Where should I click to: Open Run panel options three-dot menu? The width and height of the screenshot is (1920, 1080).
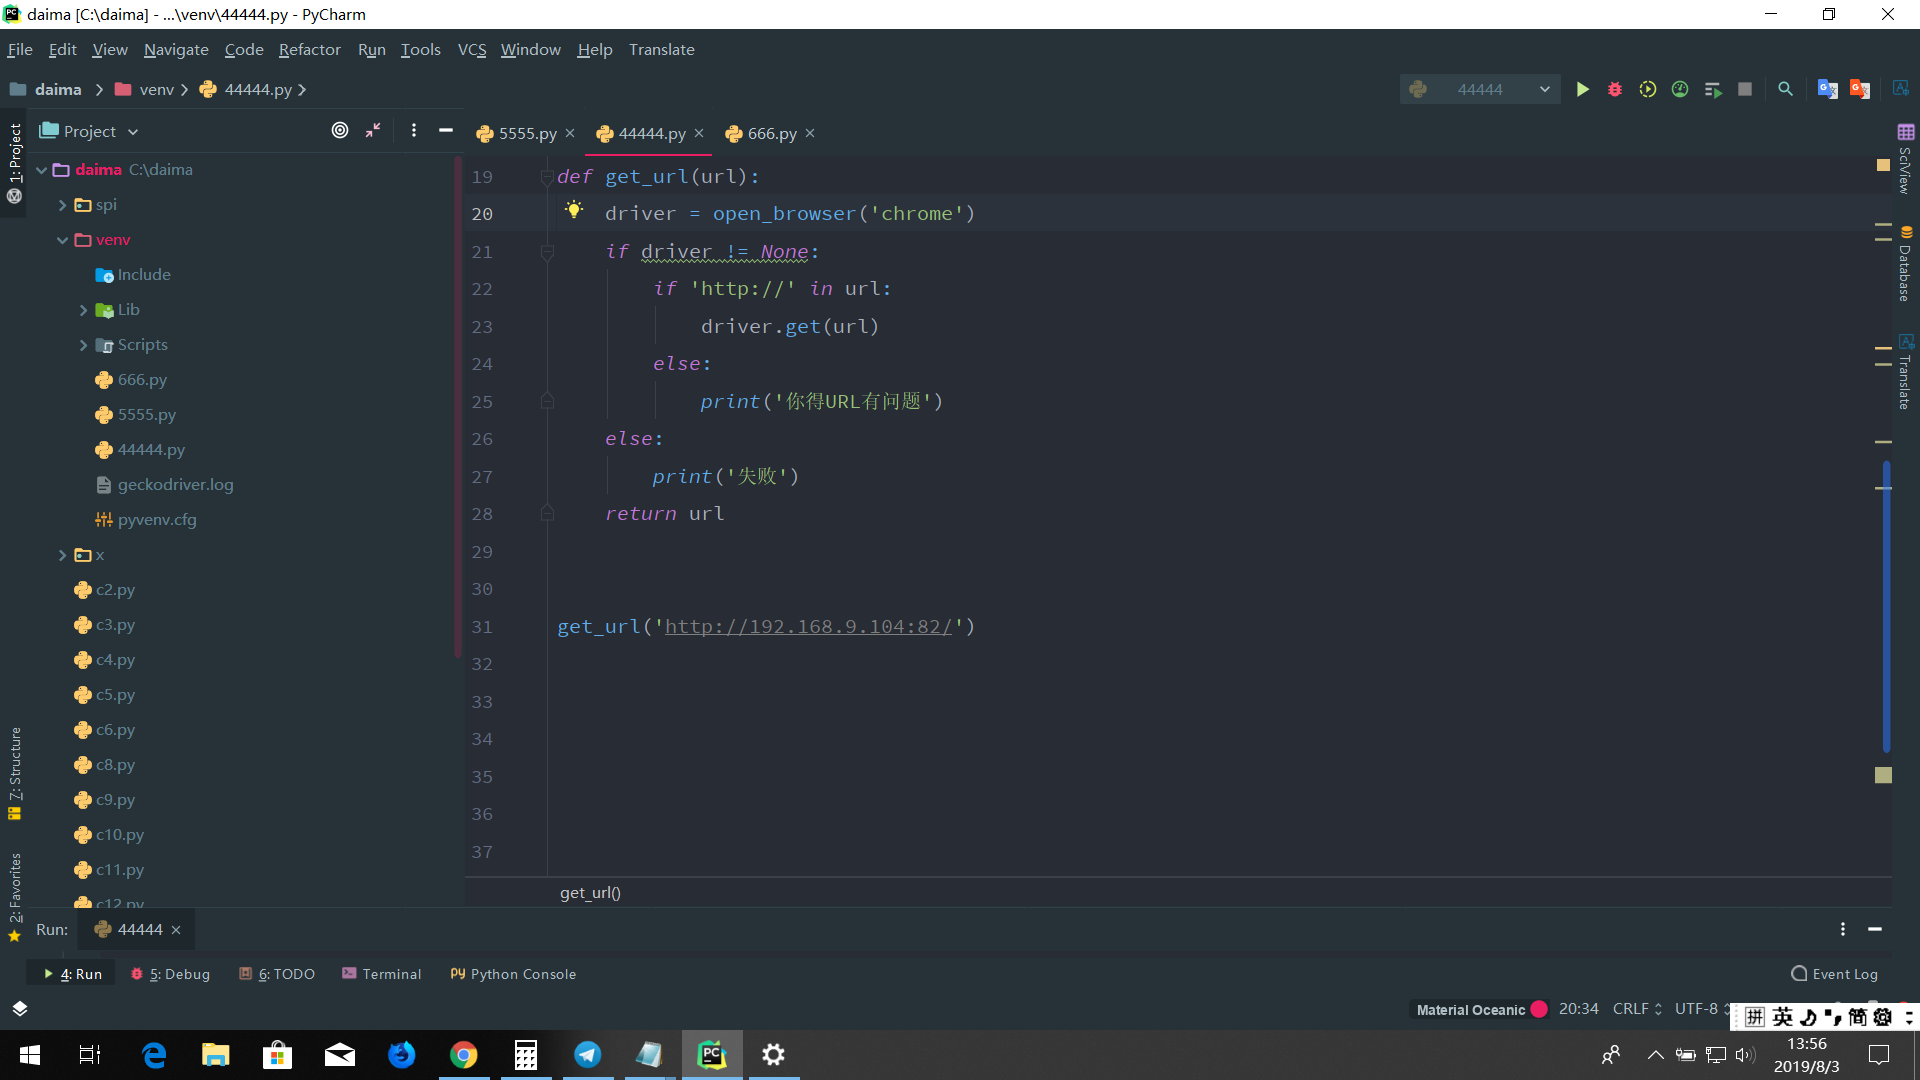pyautogui.click(x=1842, y=929)
